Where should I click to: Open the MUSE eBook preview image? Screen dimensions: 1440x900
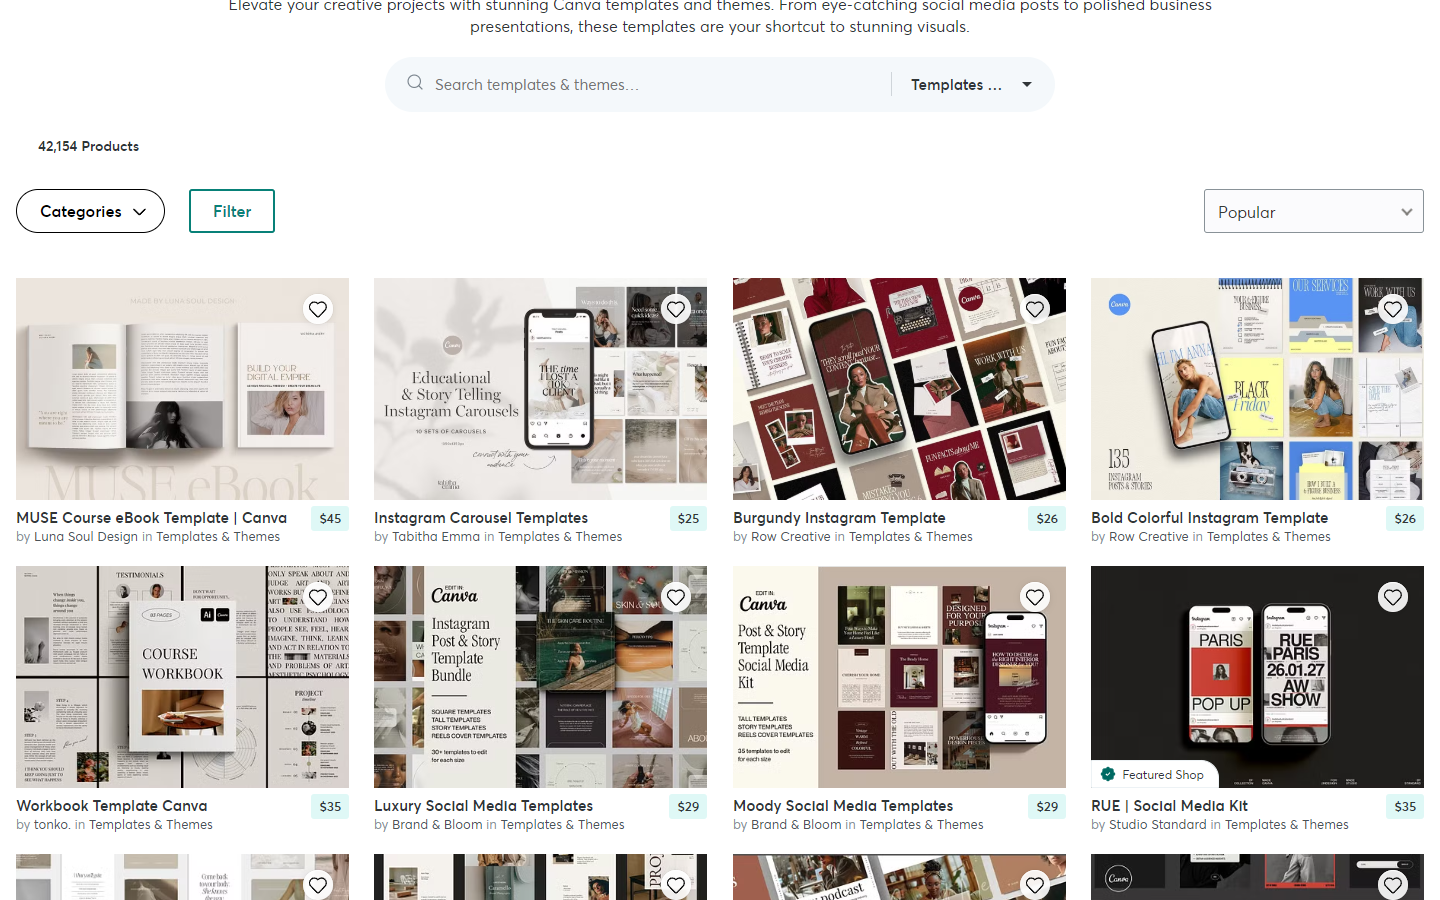[x=182, y=389]
